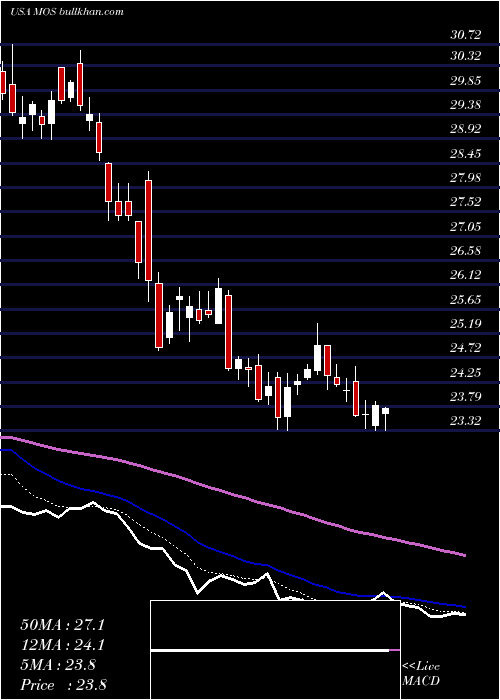Click the 30.32 price label
Viewport: 500px width, 700px height.
[x=466, y=56]
